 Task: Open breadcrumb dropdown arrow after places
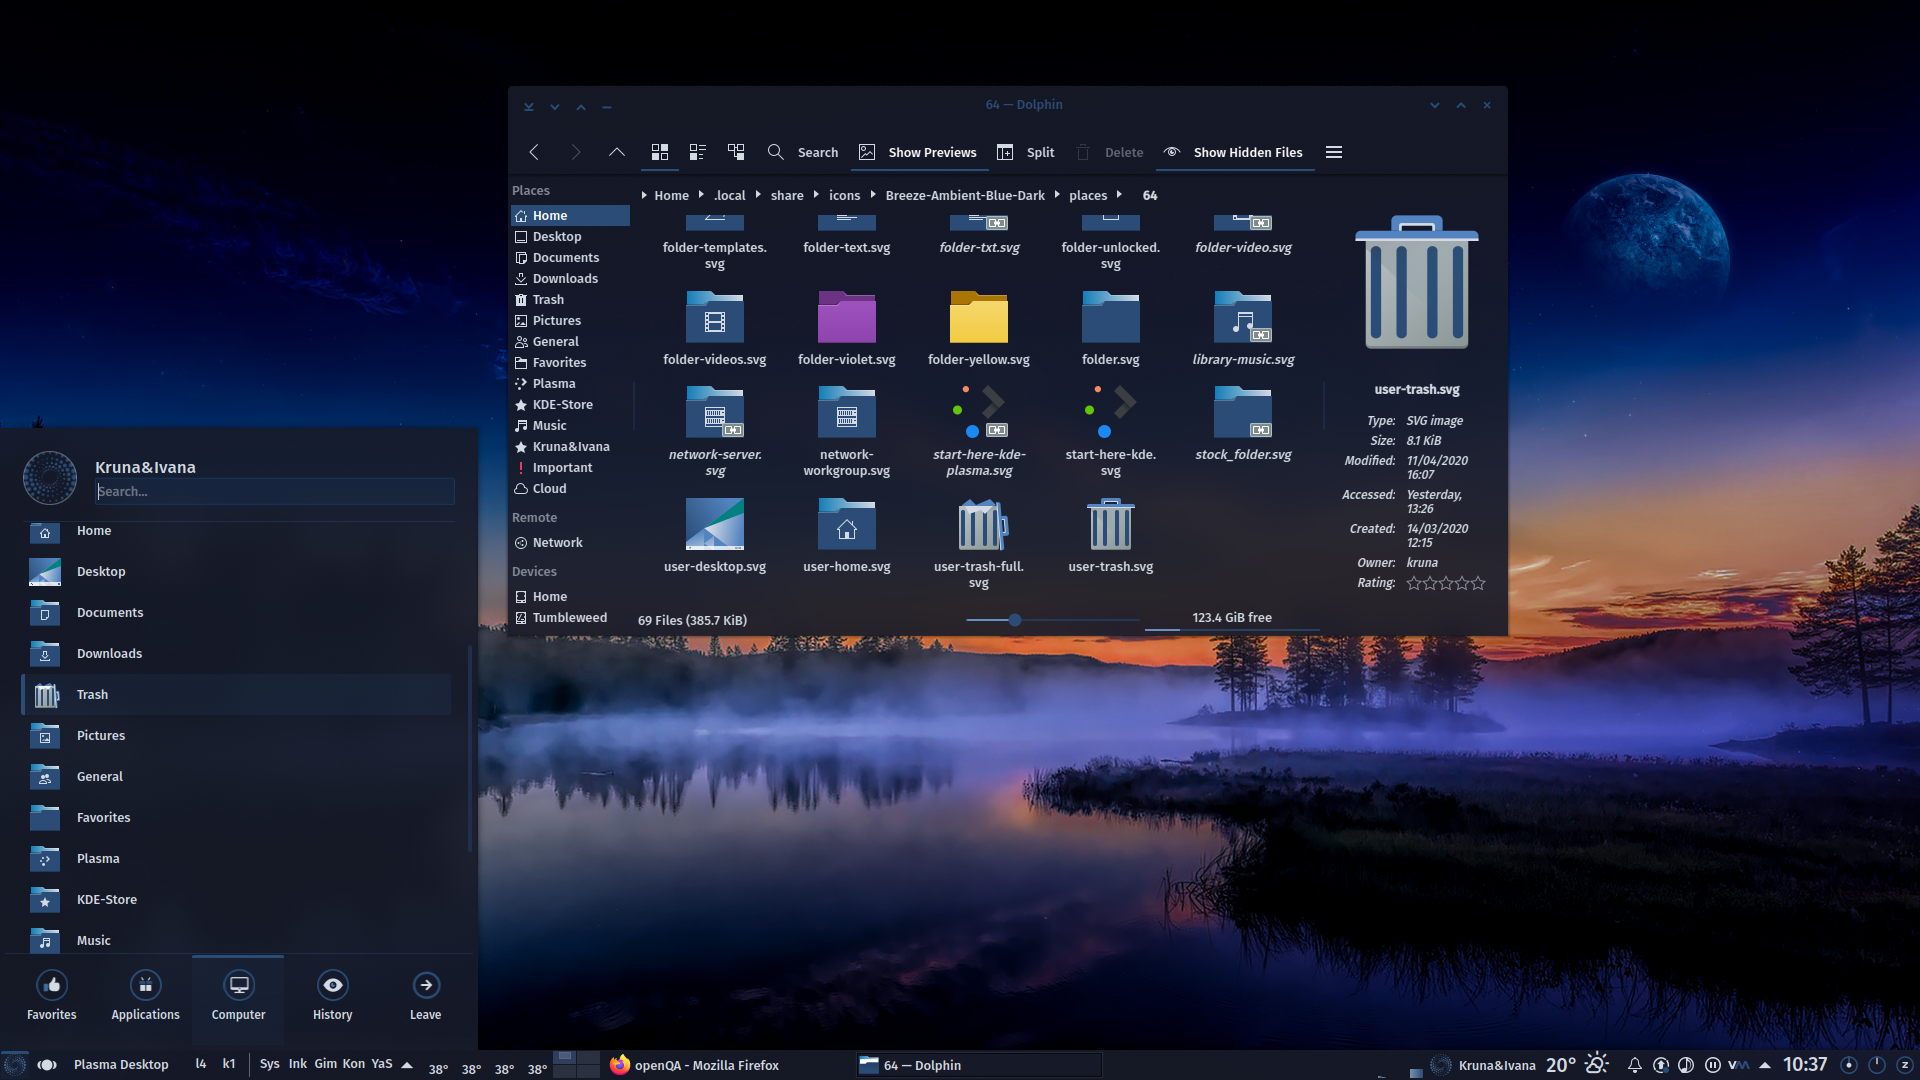click(1119, 195)
